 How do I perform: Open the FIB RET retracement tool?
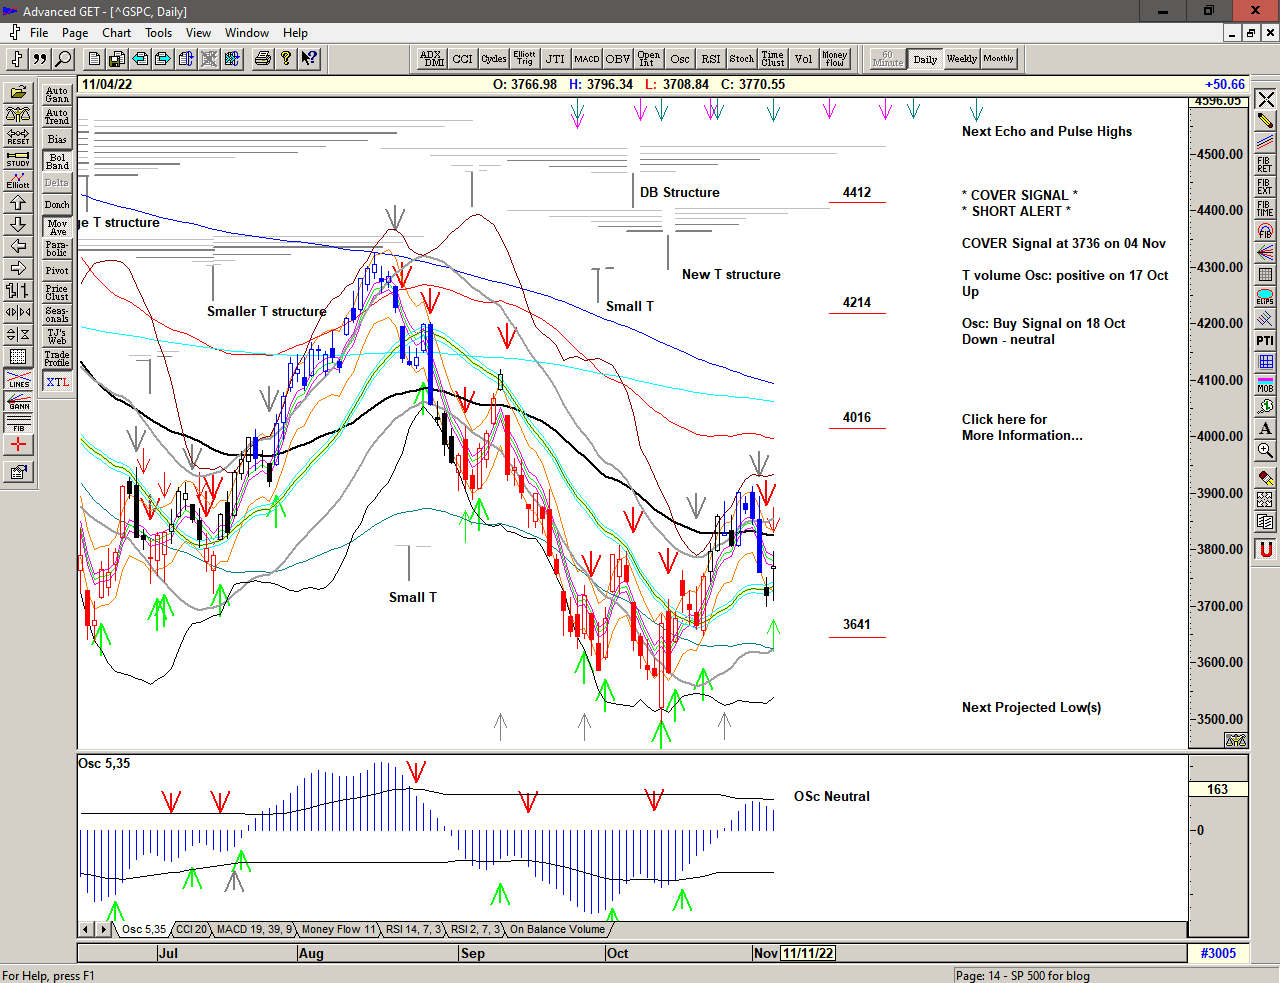pyautogui.click(x=1265, y=164)
